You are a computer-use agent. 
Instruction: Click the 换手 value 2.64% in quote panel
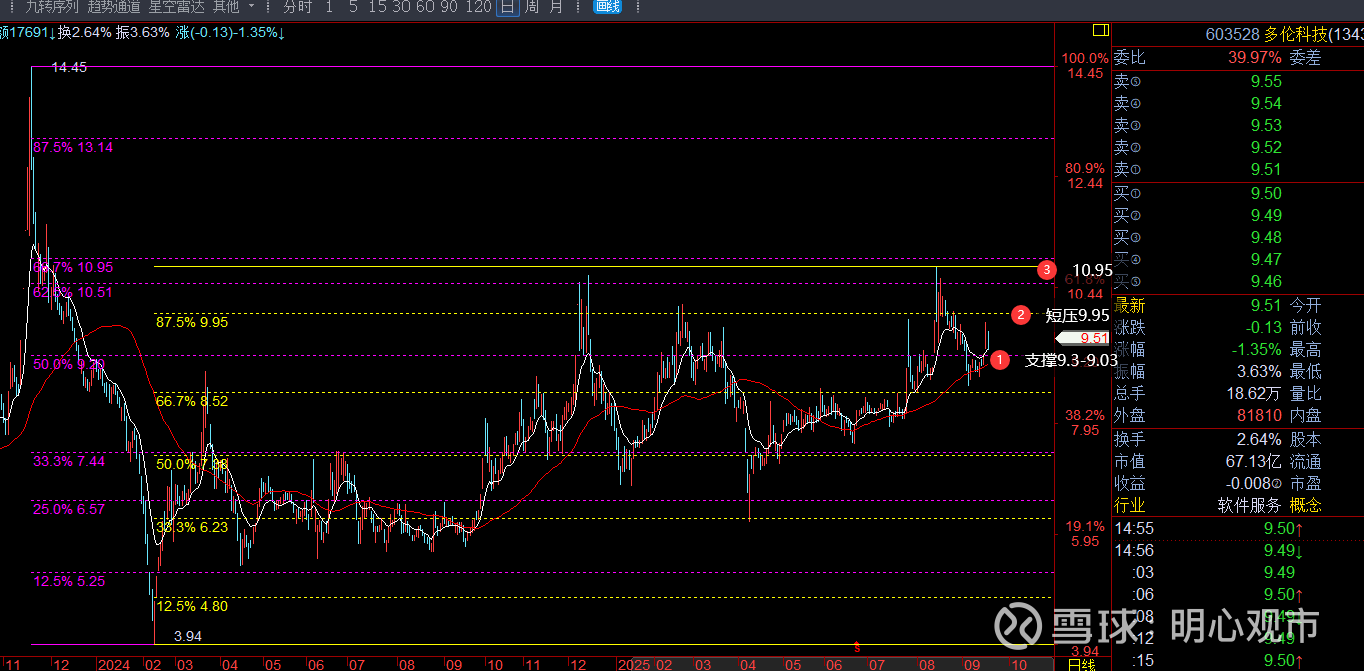coord(1259,440)
